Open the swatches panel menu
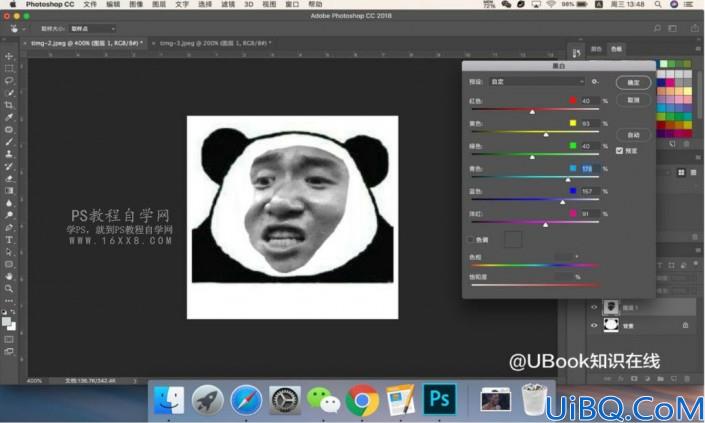This screenshot has height=423, width=705. coord(698,49)
